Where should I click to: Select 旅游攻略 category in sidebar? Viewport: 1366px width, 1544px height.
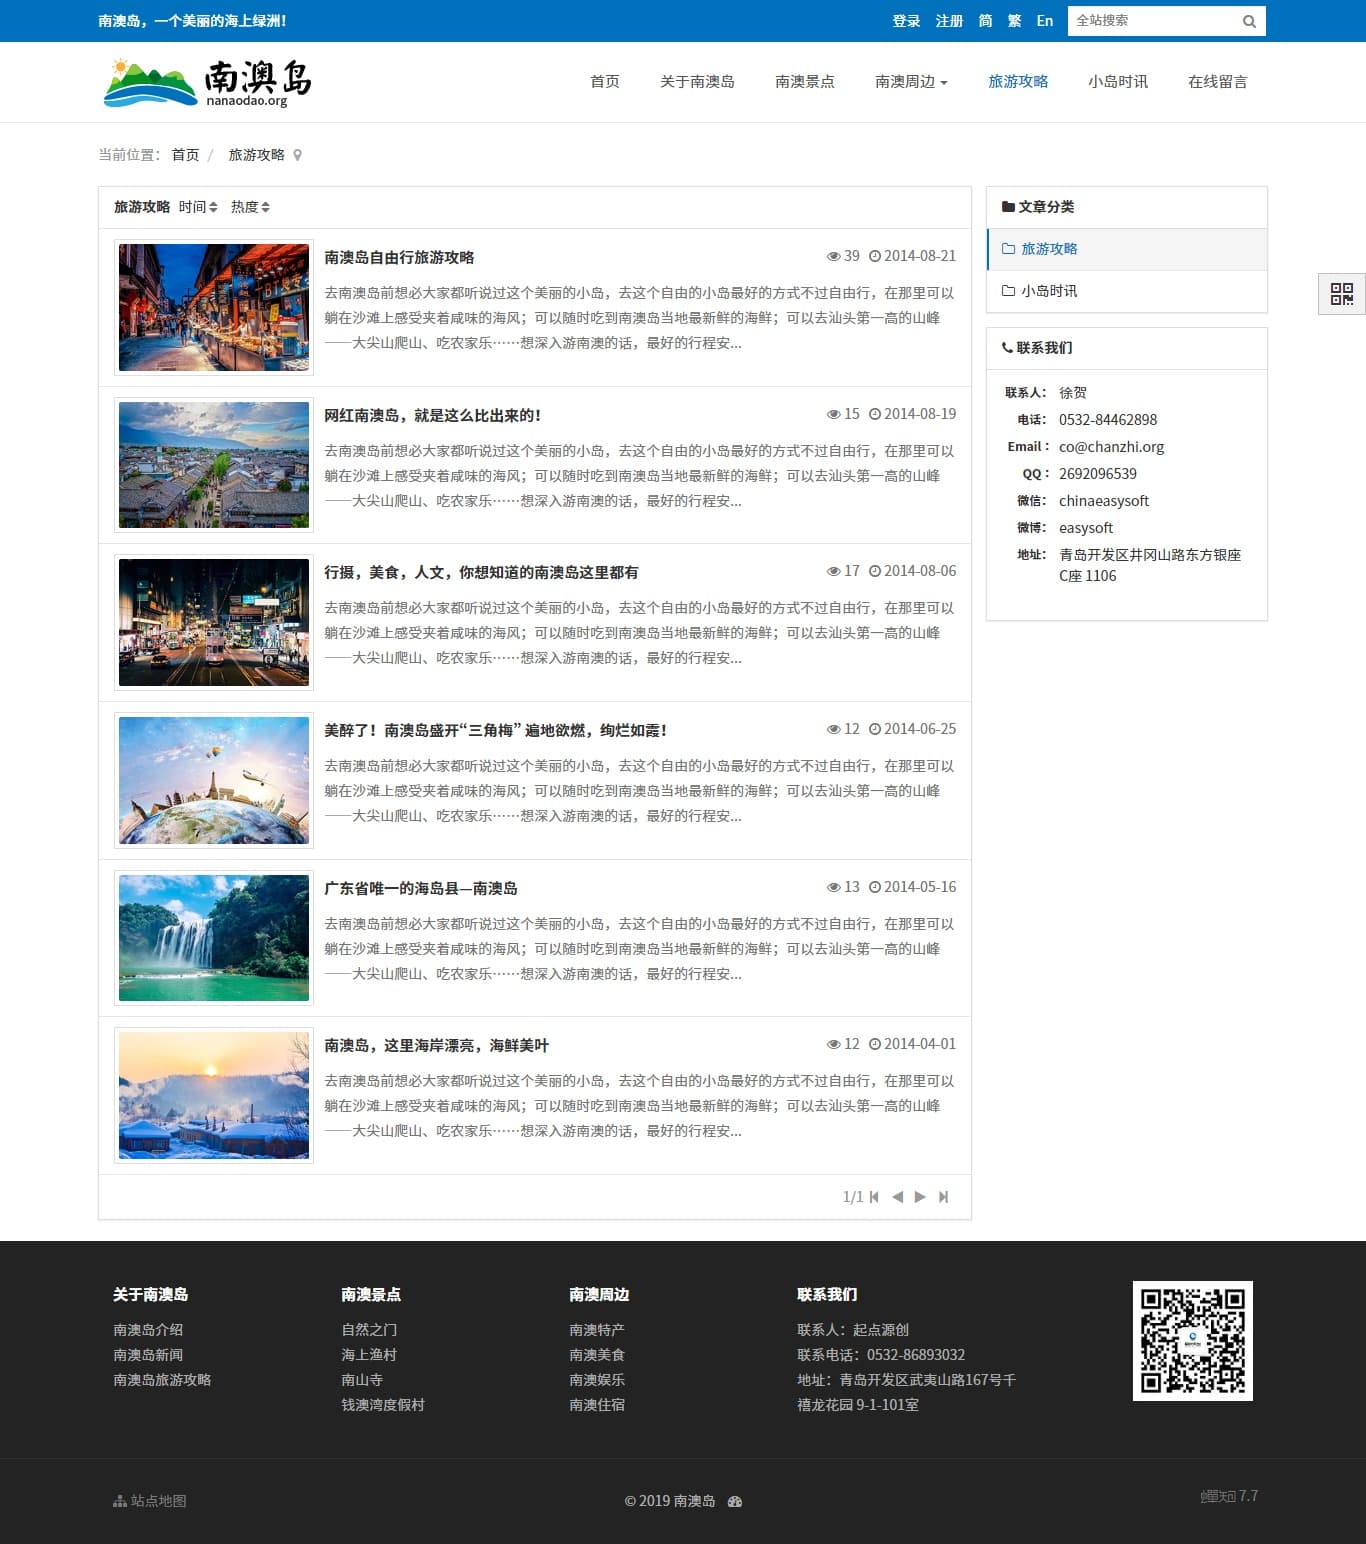pos(1049,249)
